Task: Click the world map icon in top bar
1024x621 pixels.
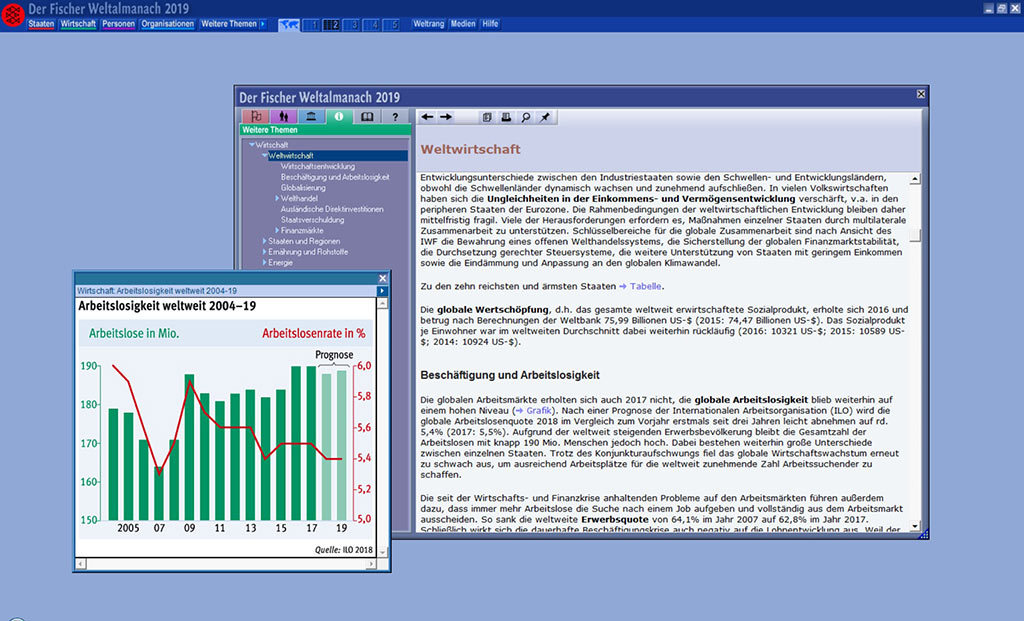Action: click(x=289, y=25)
